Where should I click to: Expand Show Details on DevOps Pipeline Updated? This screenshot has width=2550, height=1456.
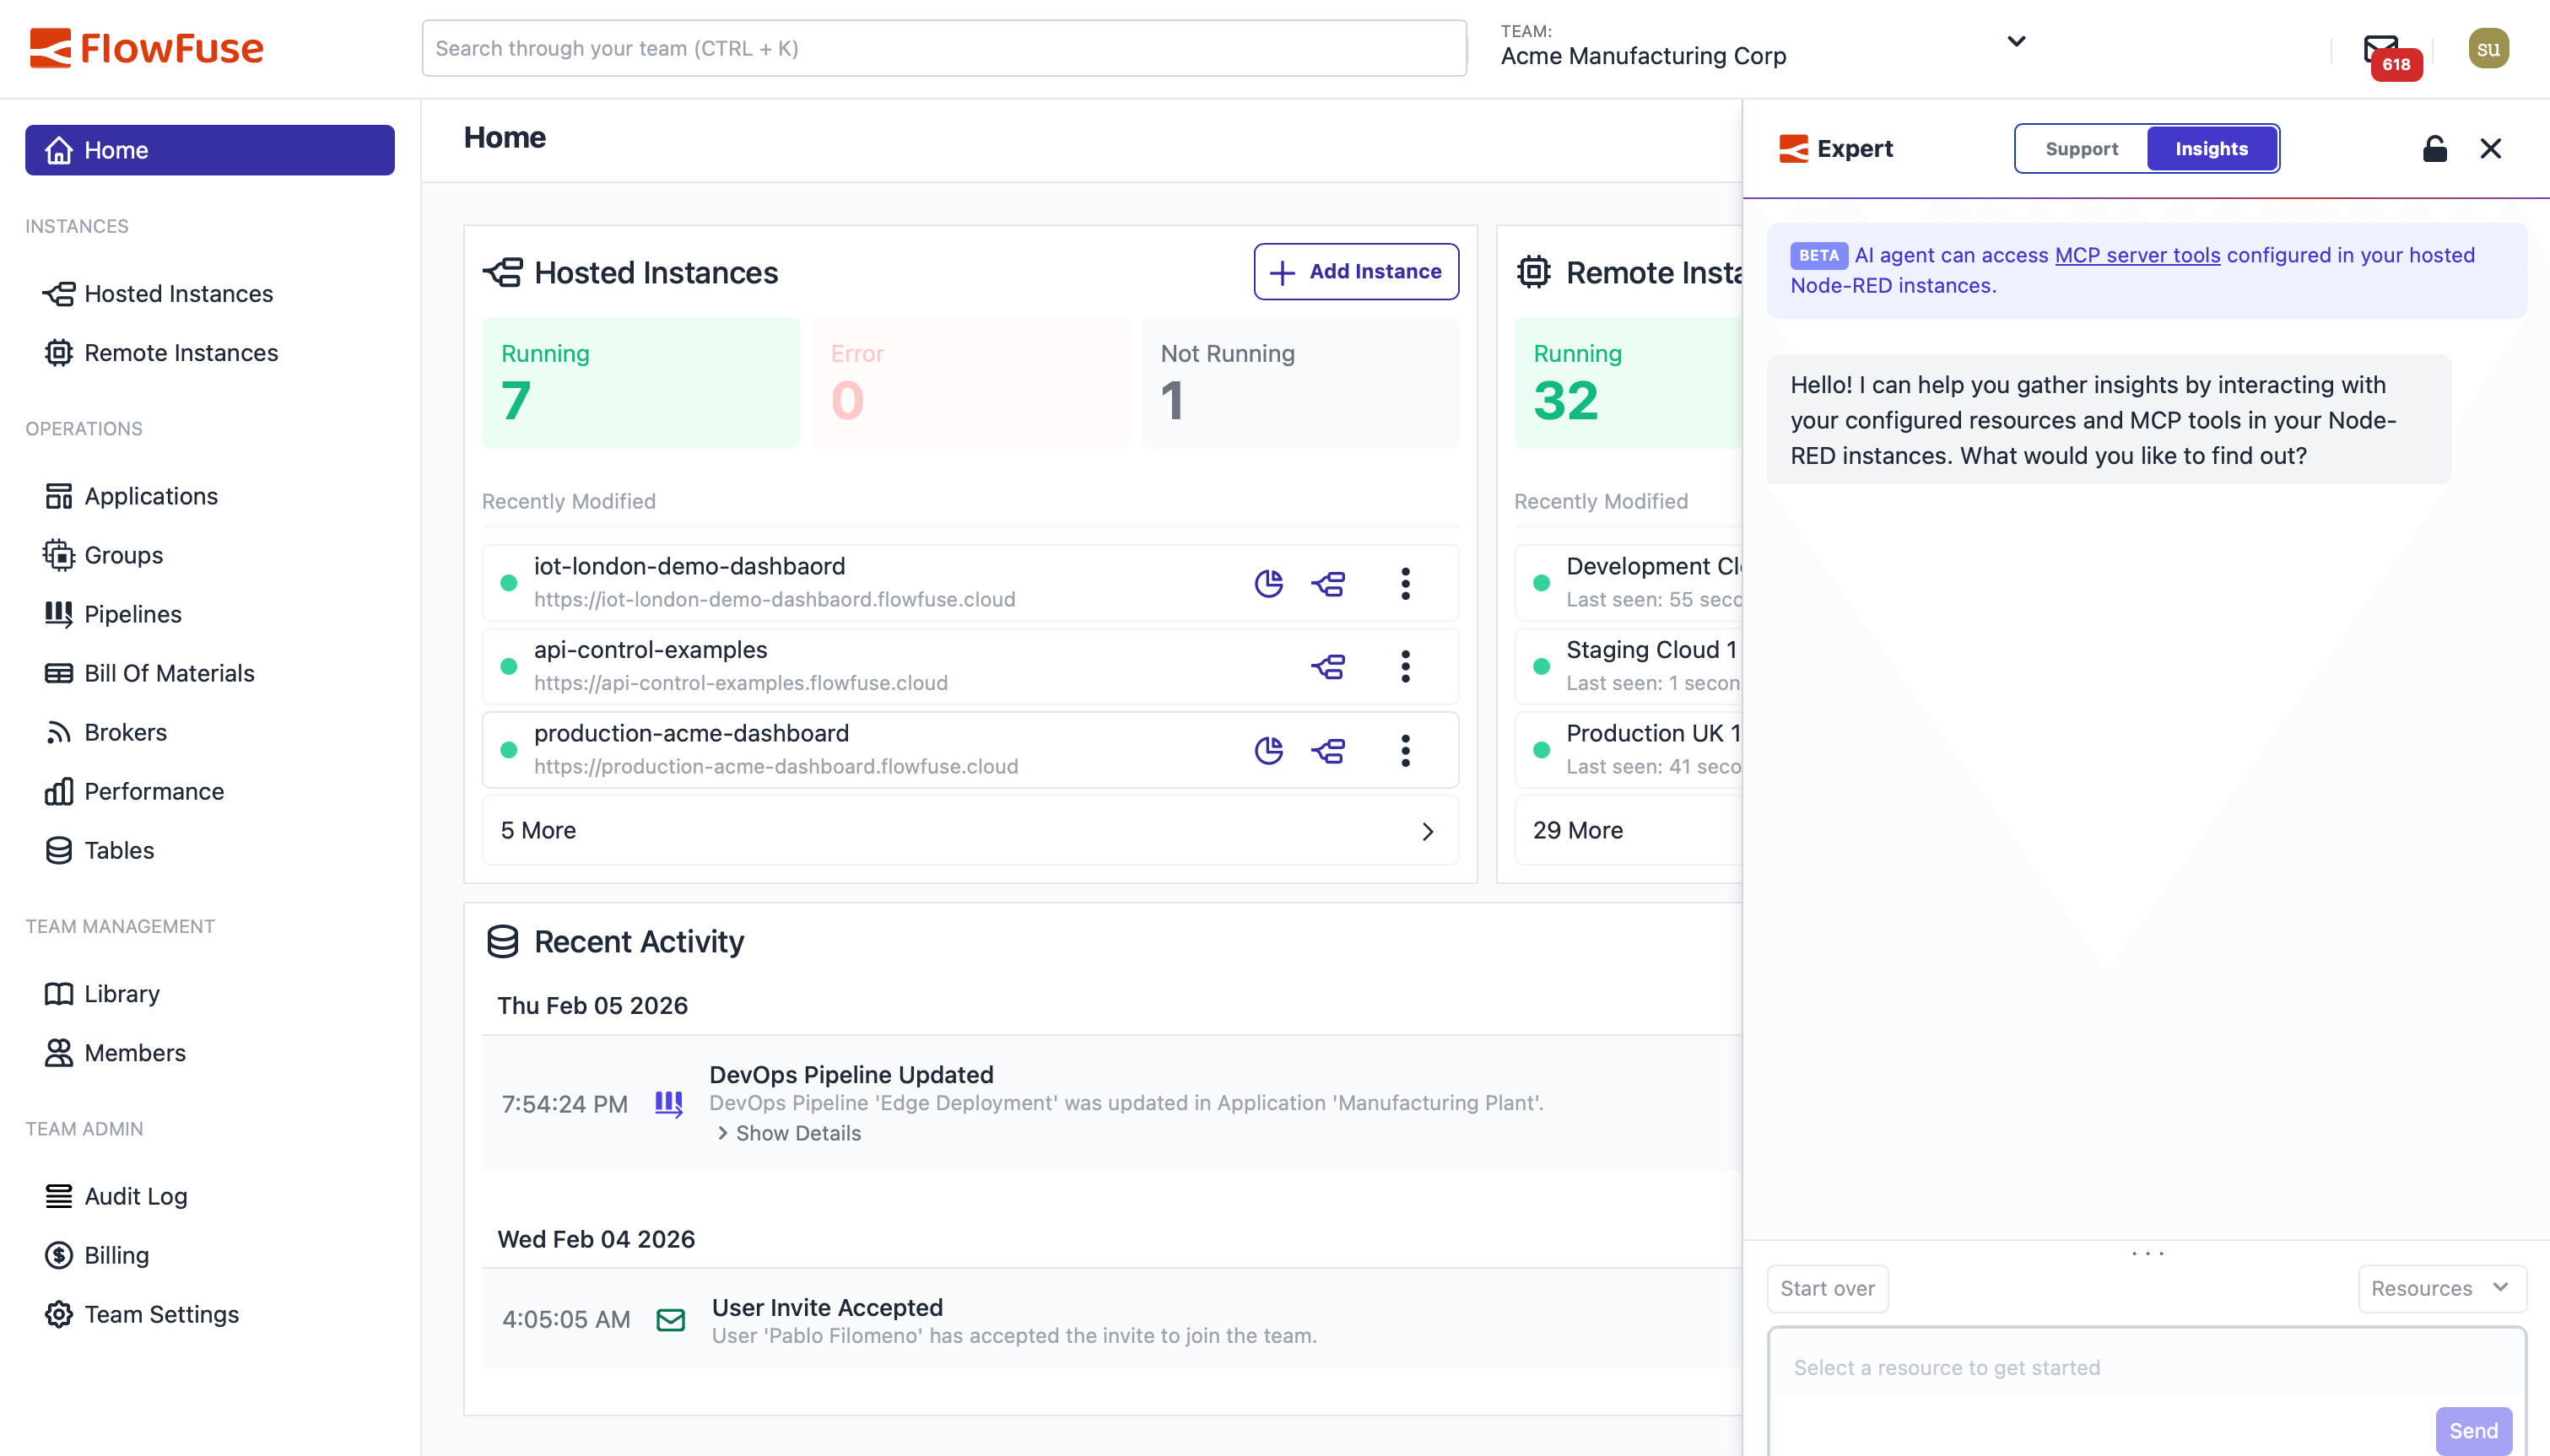(788, 1132)
